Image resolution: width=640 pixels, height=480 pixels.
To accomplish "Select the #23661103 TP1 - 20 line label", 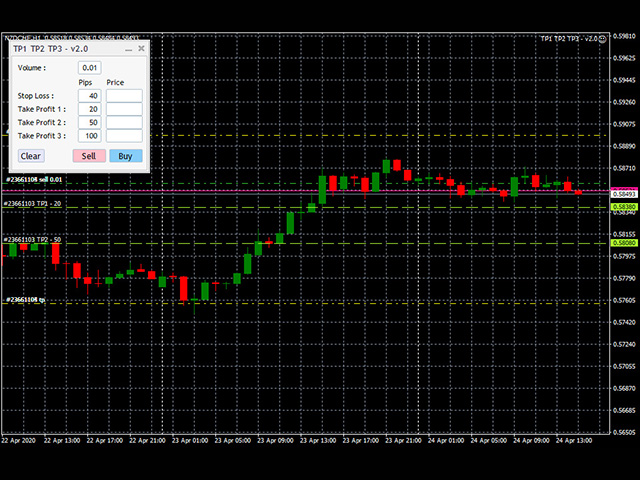I will [x=32, y=204].
